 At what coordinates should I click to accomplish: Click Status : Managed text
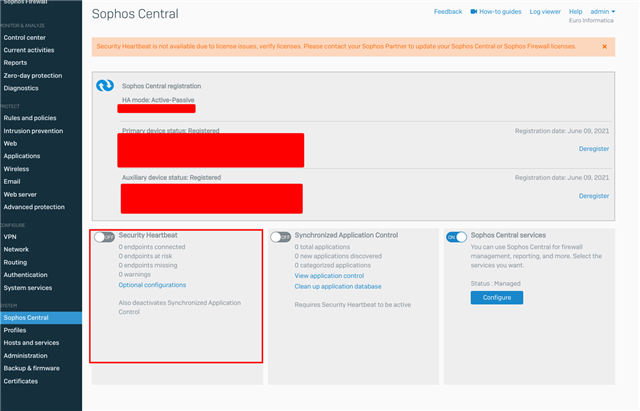[x=495, y=283]
